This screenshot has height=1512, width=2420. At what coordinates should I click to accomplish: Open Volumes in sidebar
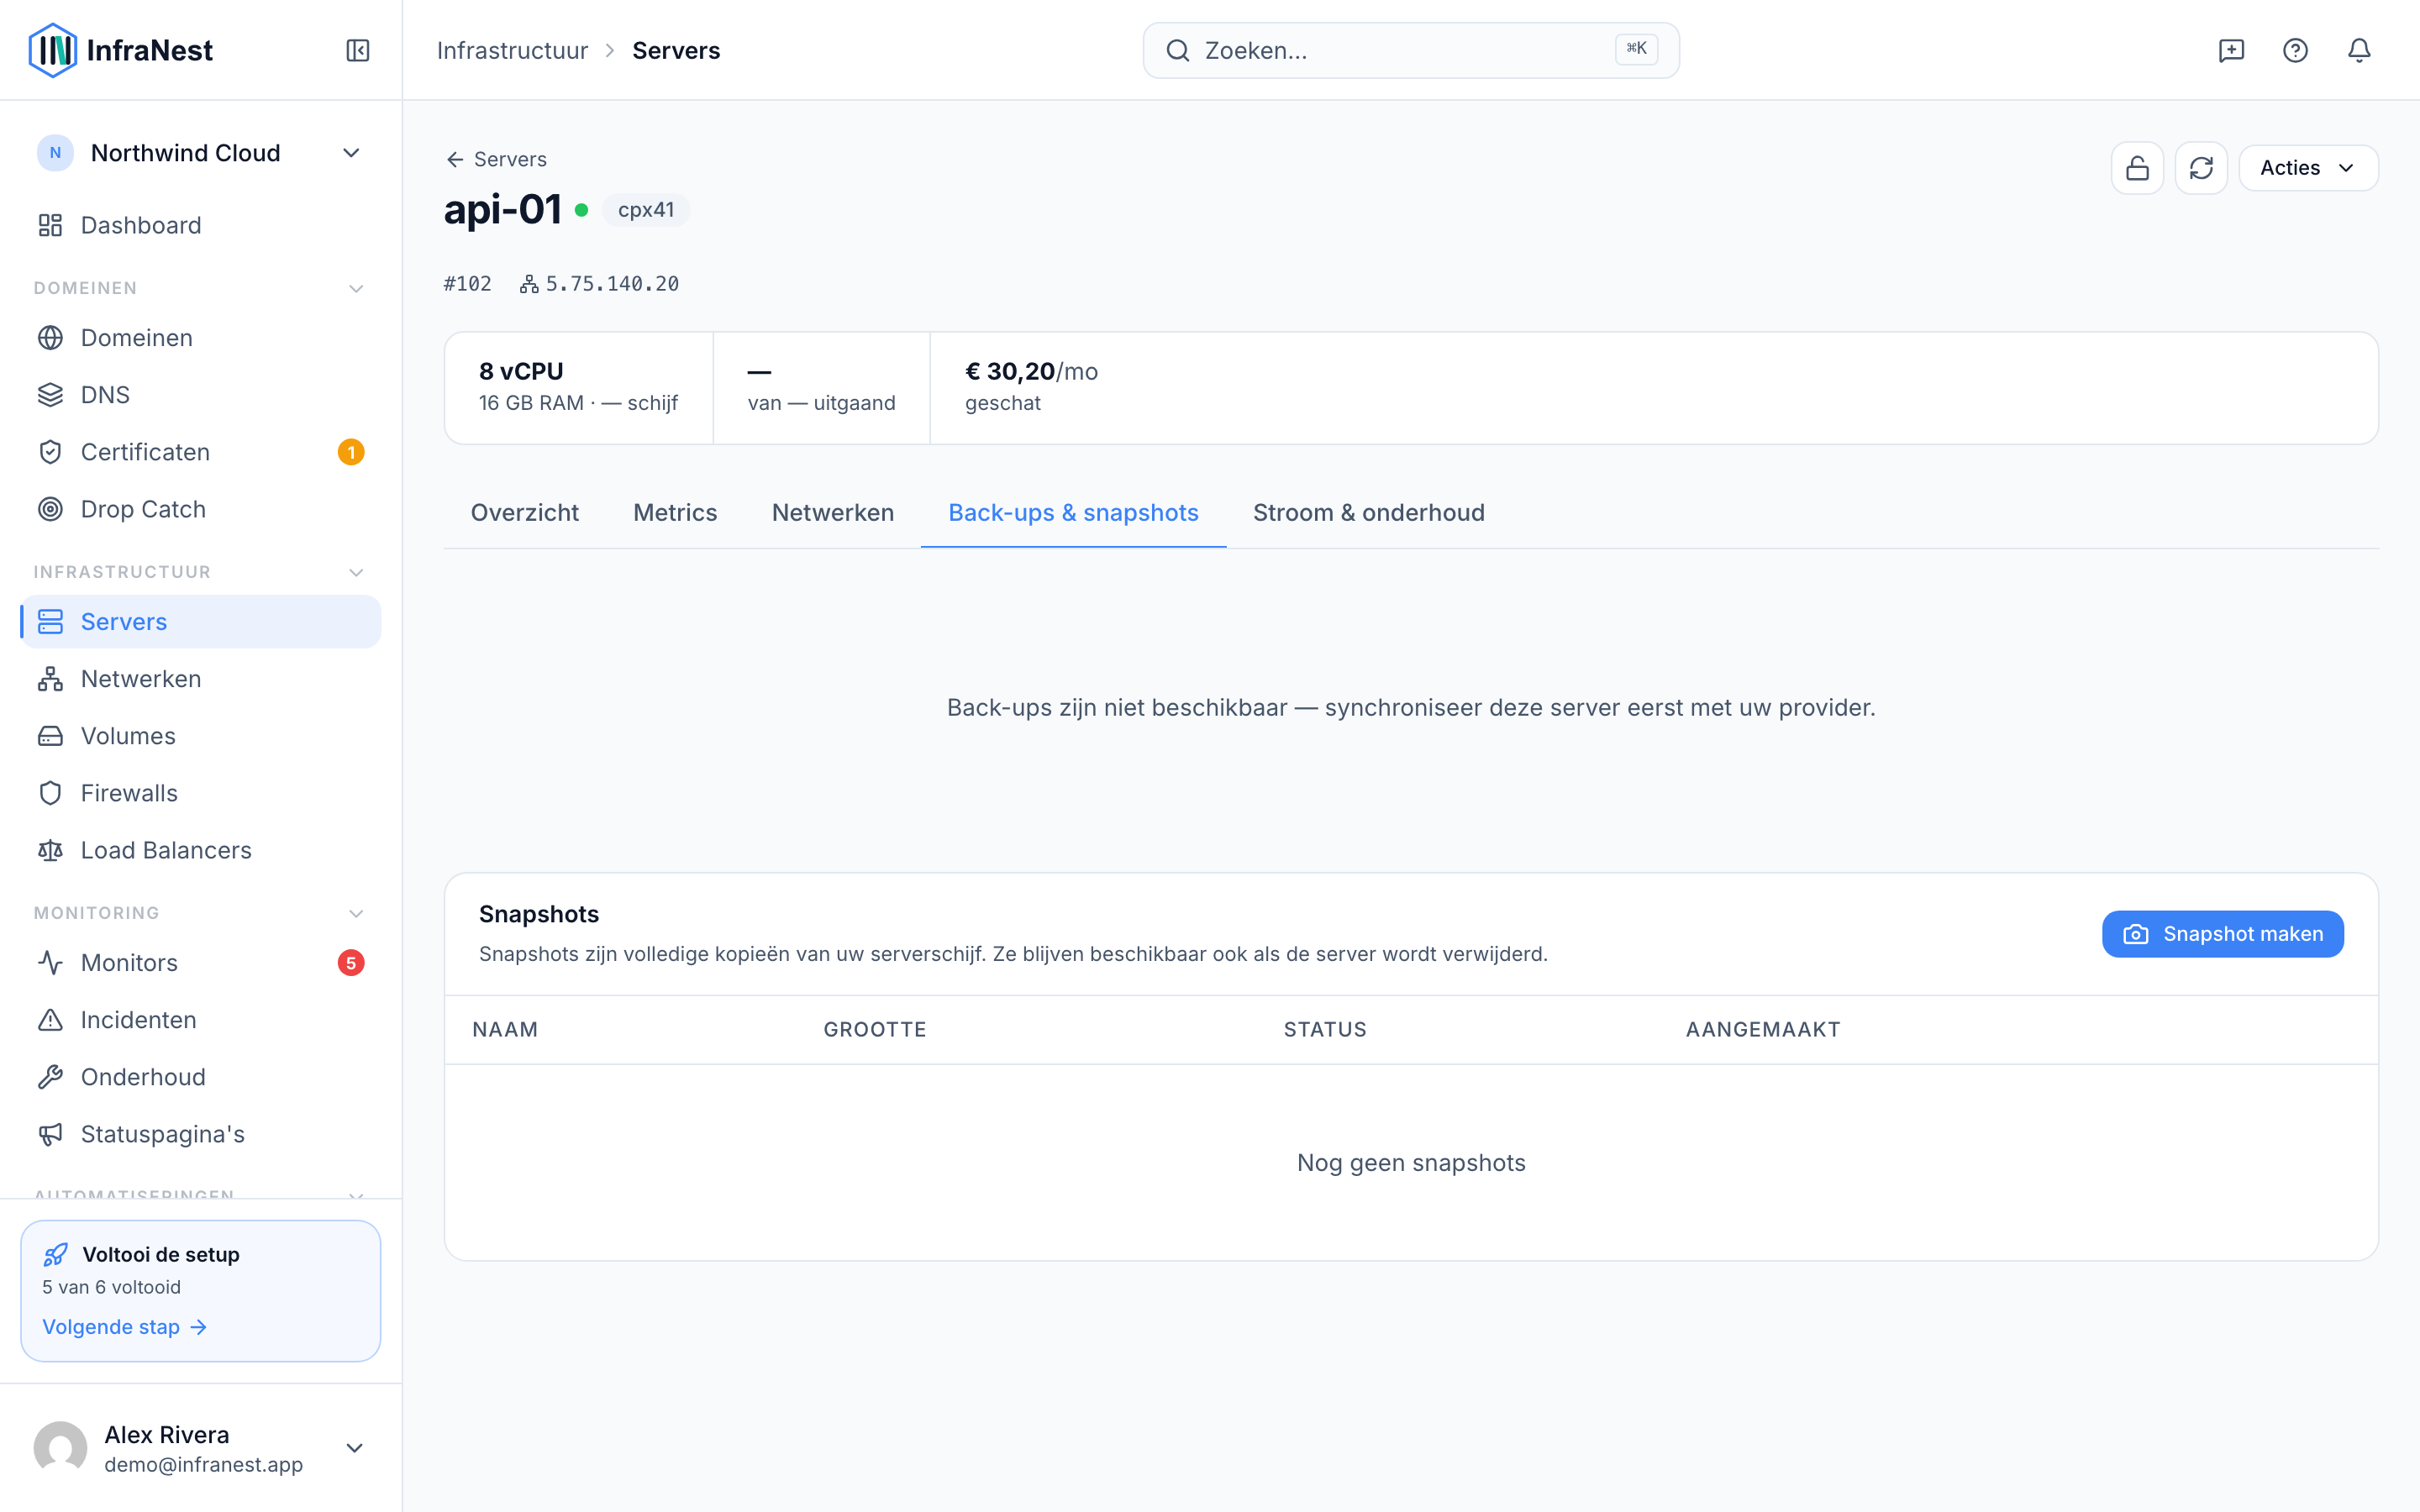(x=200, y=736)
